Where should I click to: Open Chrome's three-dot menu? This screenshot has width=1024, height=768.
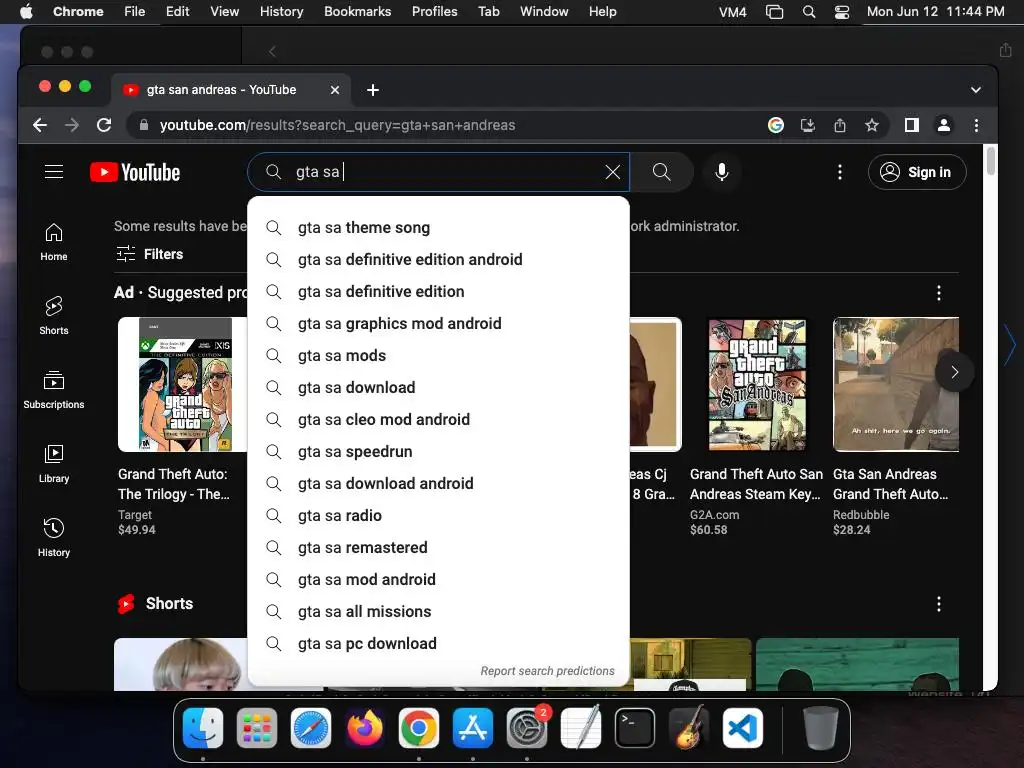pyautogui.click(x=976, y=125)
